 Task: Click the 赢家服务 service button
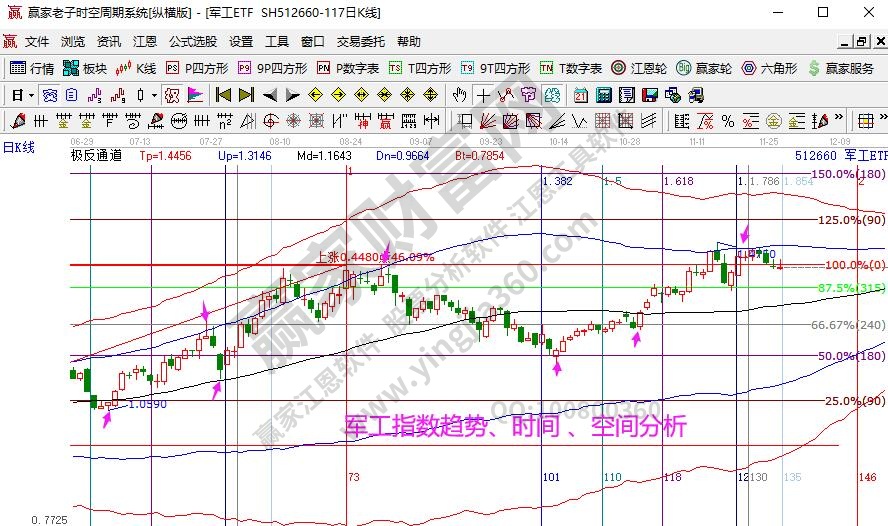(841, 68)
